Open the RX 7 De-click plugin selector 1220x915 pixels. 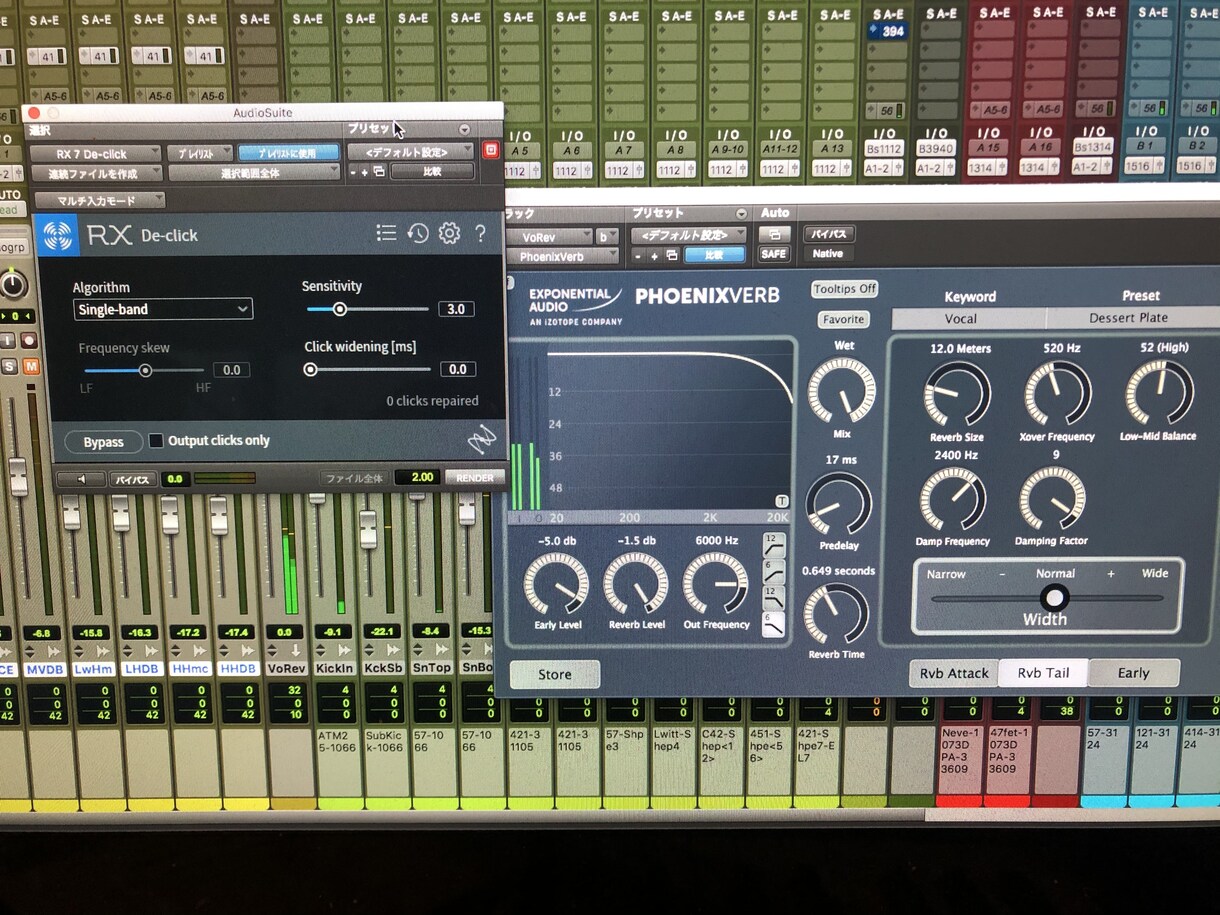95,153
